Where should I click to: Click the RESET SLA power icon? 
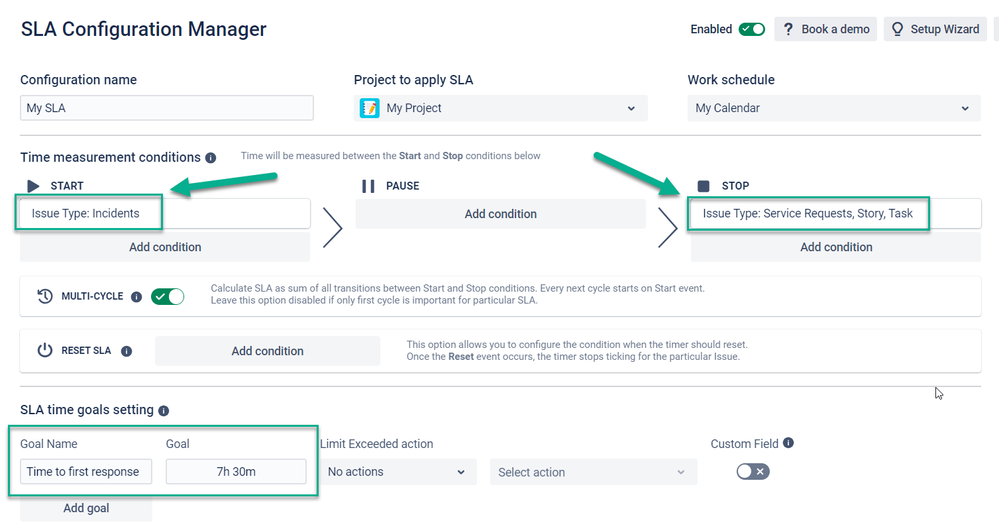coord(45,350)
